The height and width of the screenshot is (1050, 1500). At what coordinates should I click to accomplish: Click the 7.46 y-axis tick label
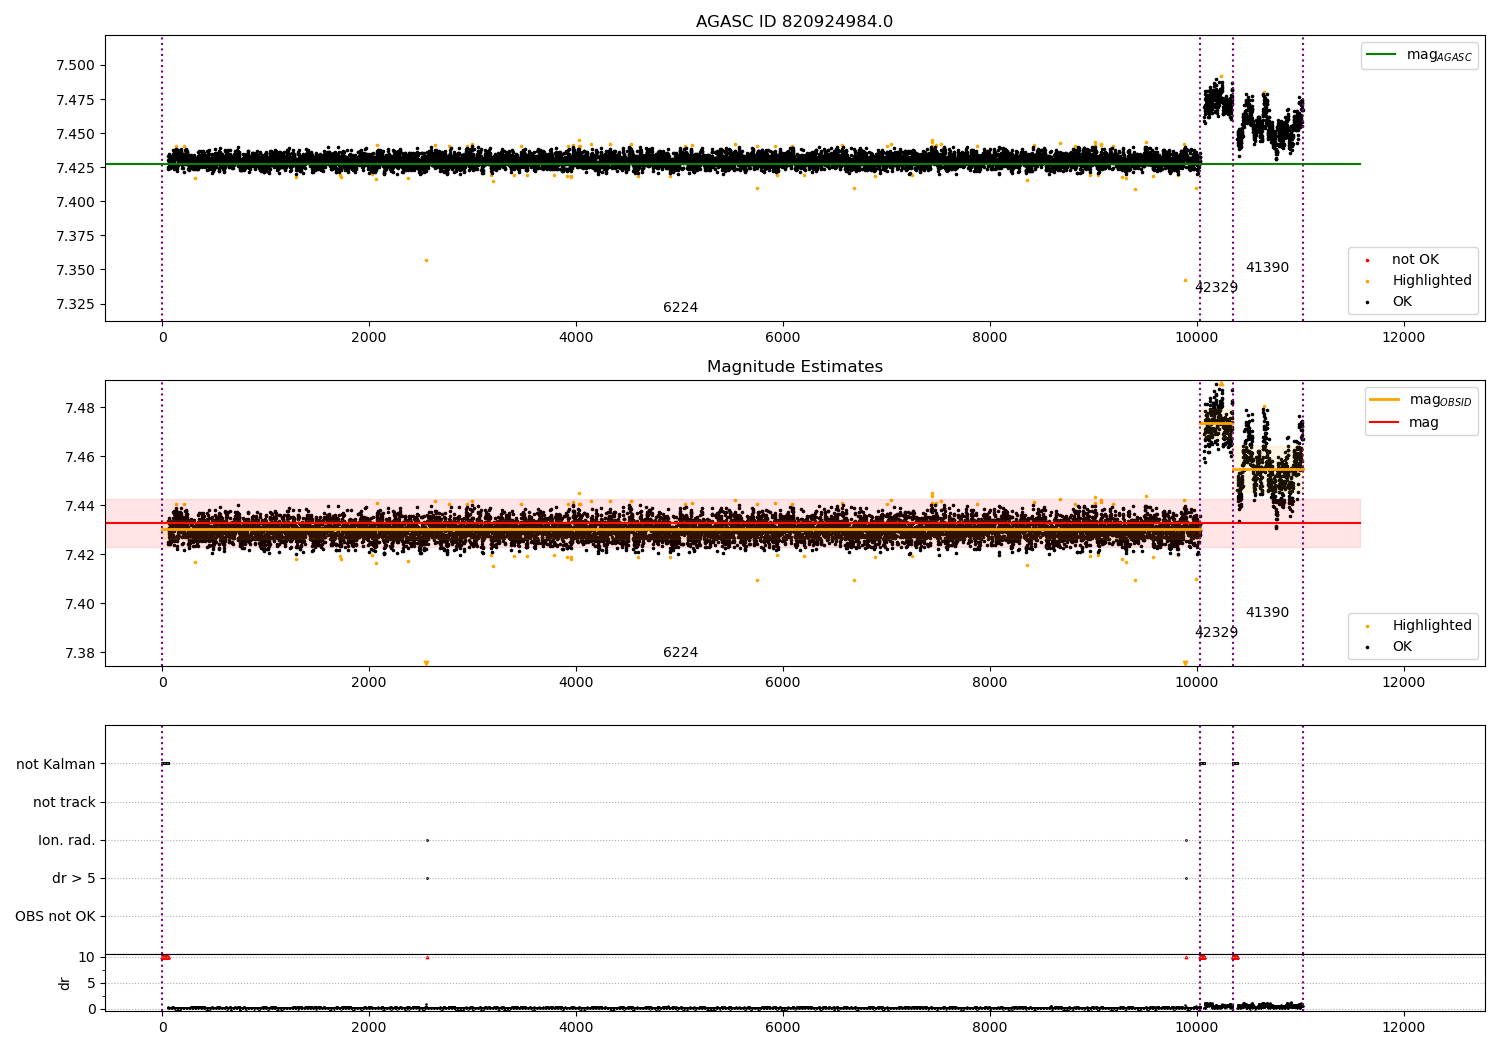point(80,457)
